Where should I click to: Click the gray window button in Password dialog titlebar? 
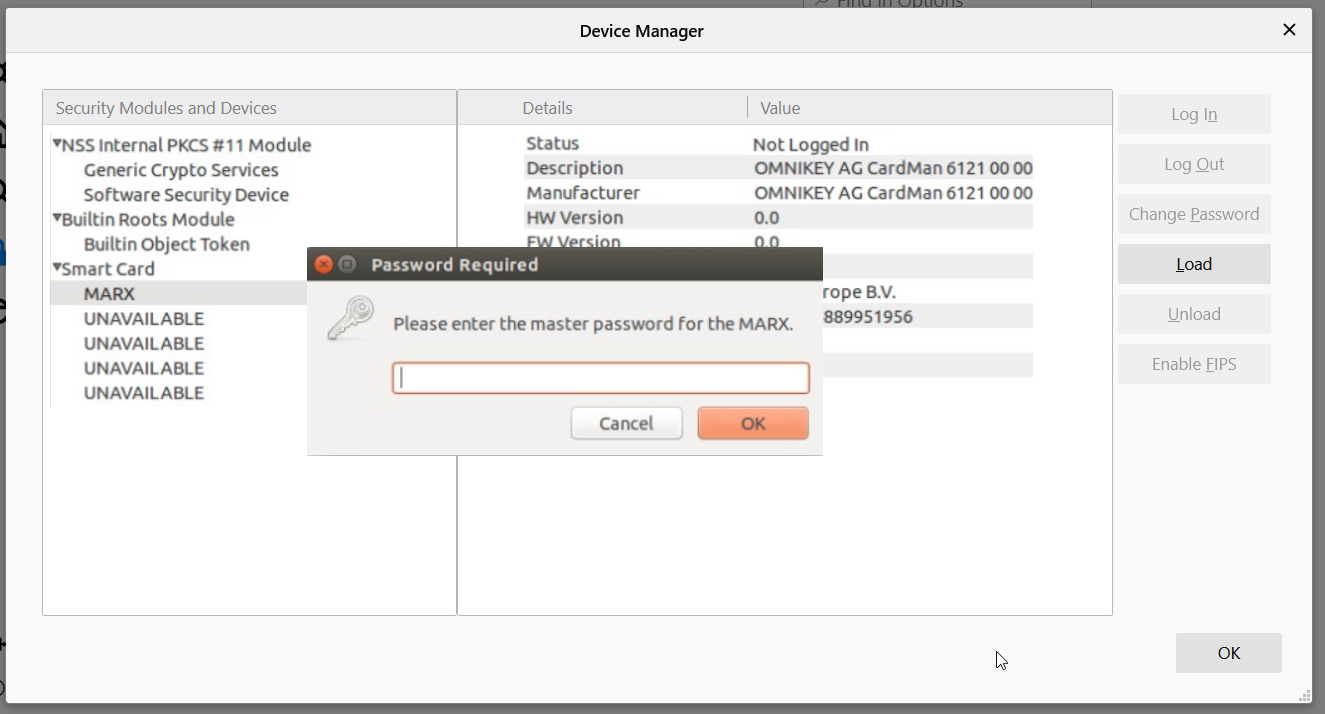pyautogui.click(x=347, y=265)
